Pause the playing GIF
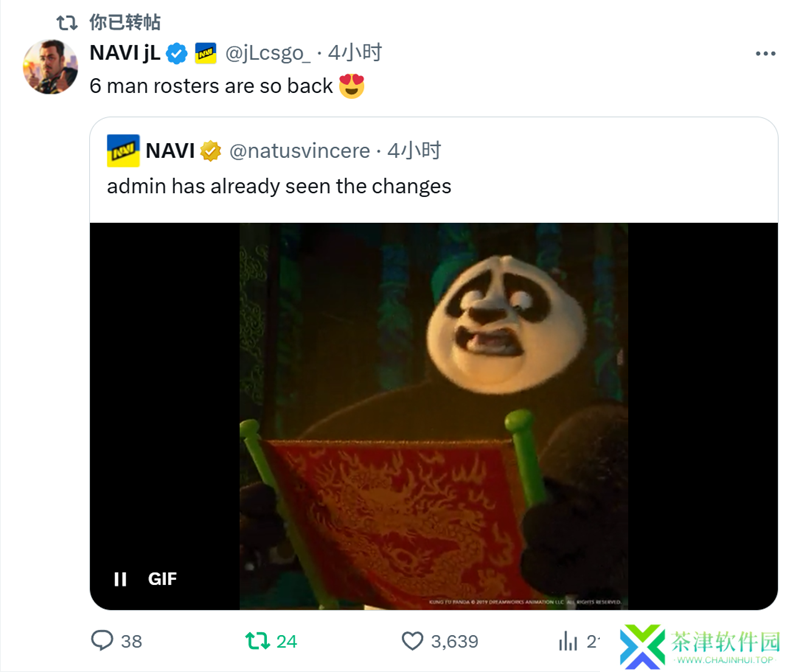This screenshot has width=800, height=672. [120, 579]
